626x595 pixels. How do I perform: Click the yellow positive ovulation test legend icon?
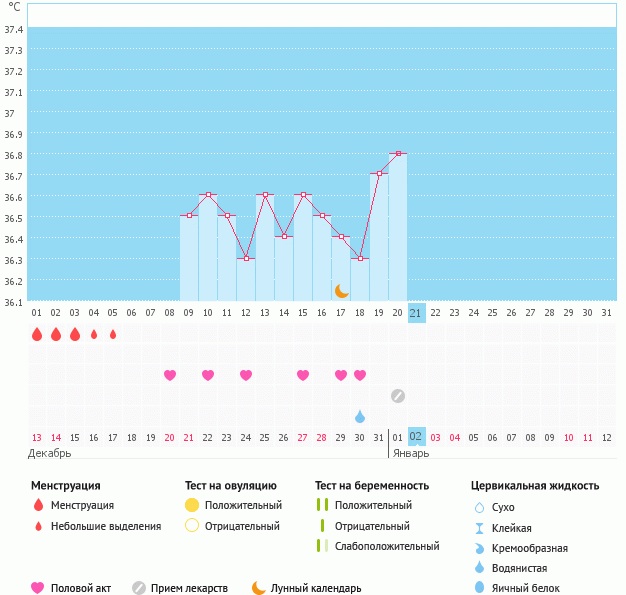pos(192,505)
